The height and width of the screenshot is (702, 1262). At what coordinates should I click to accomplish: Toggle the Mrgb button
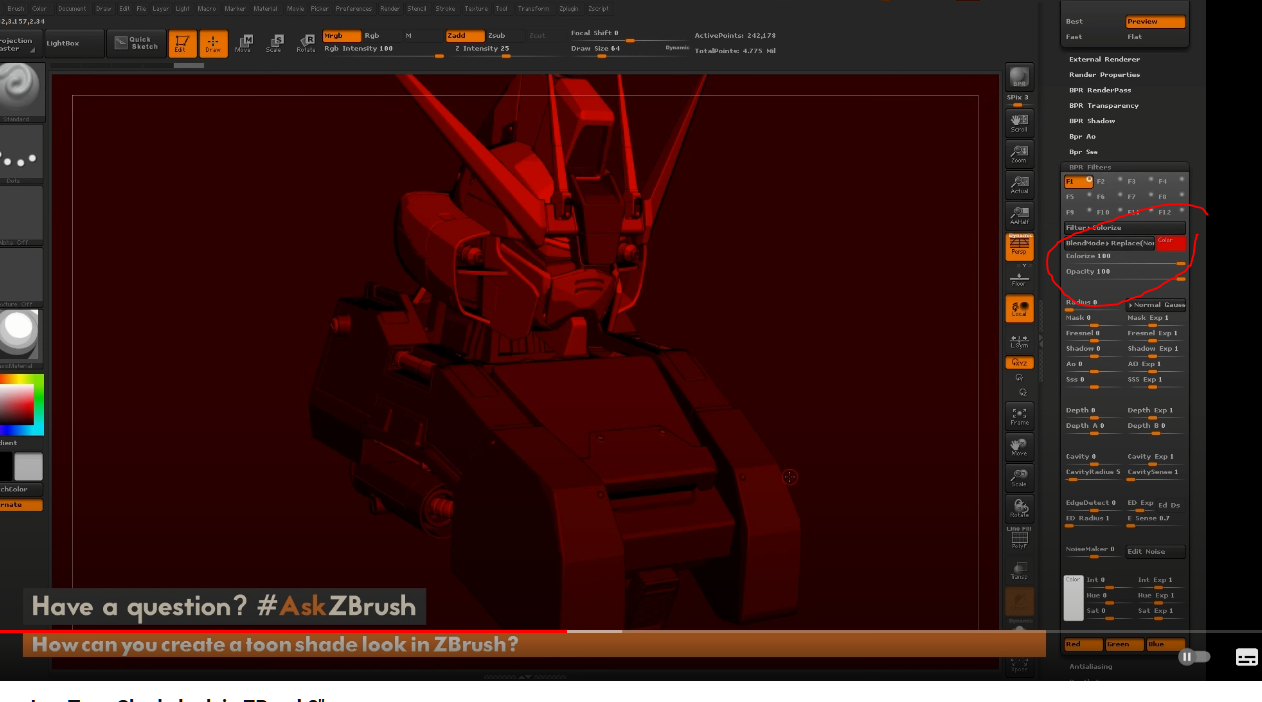(x=341, y=35)
